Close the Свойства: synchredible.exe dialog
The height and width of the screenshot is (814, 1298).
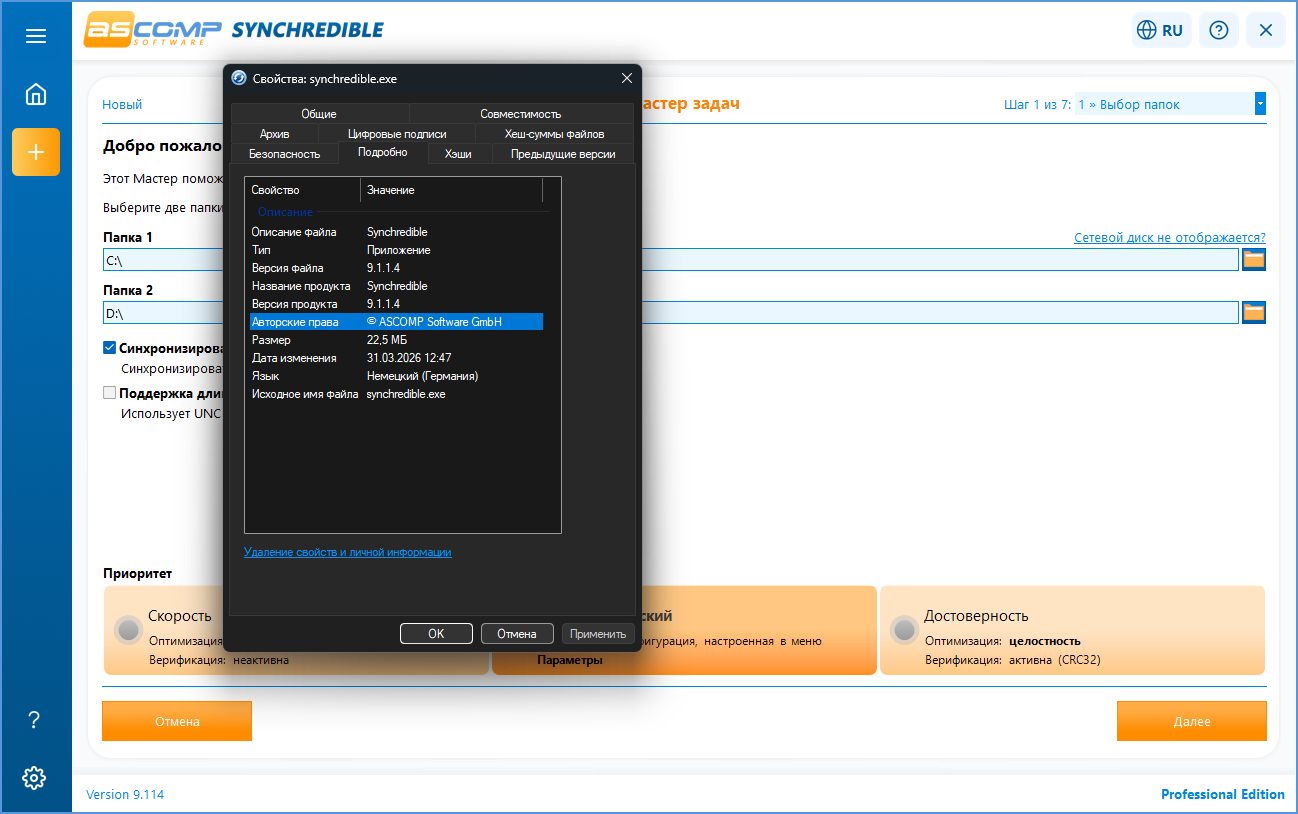(x=627, y=78)
